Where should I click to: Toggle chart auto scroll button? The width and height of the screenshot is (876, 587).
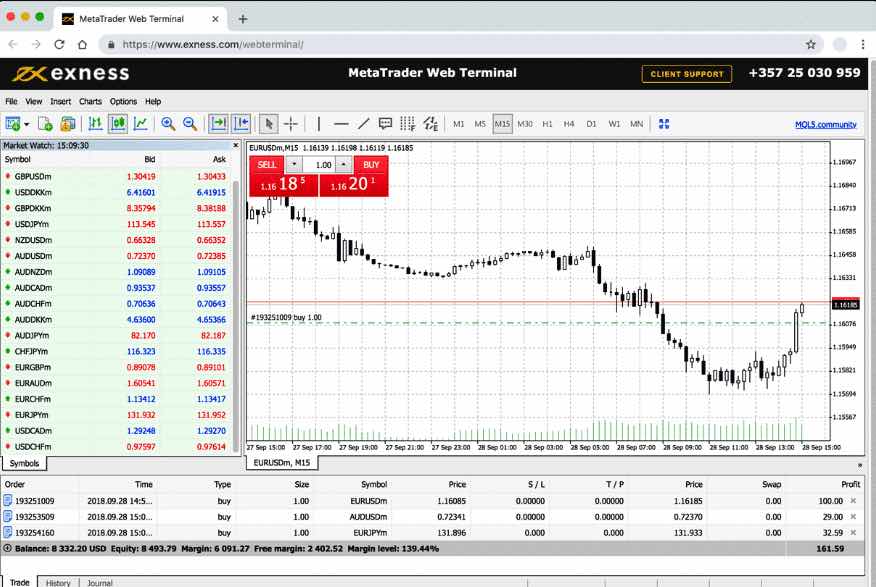tap(218, 124)
